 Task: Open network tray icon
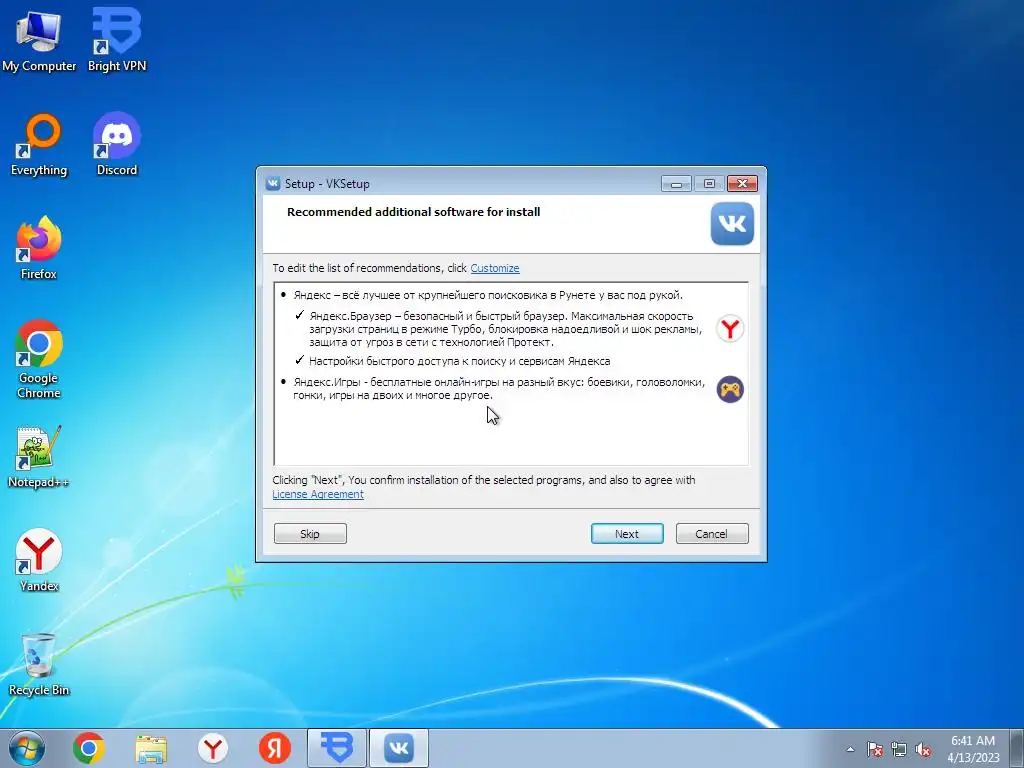[x=899, y=749]
